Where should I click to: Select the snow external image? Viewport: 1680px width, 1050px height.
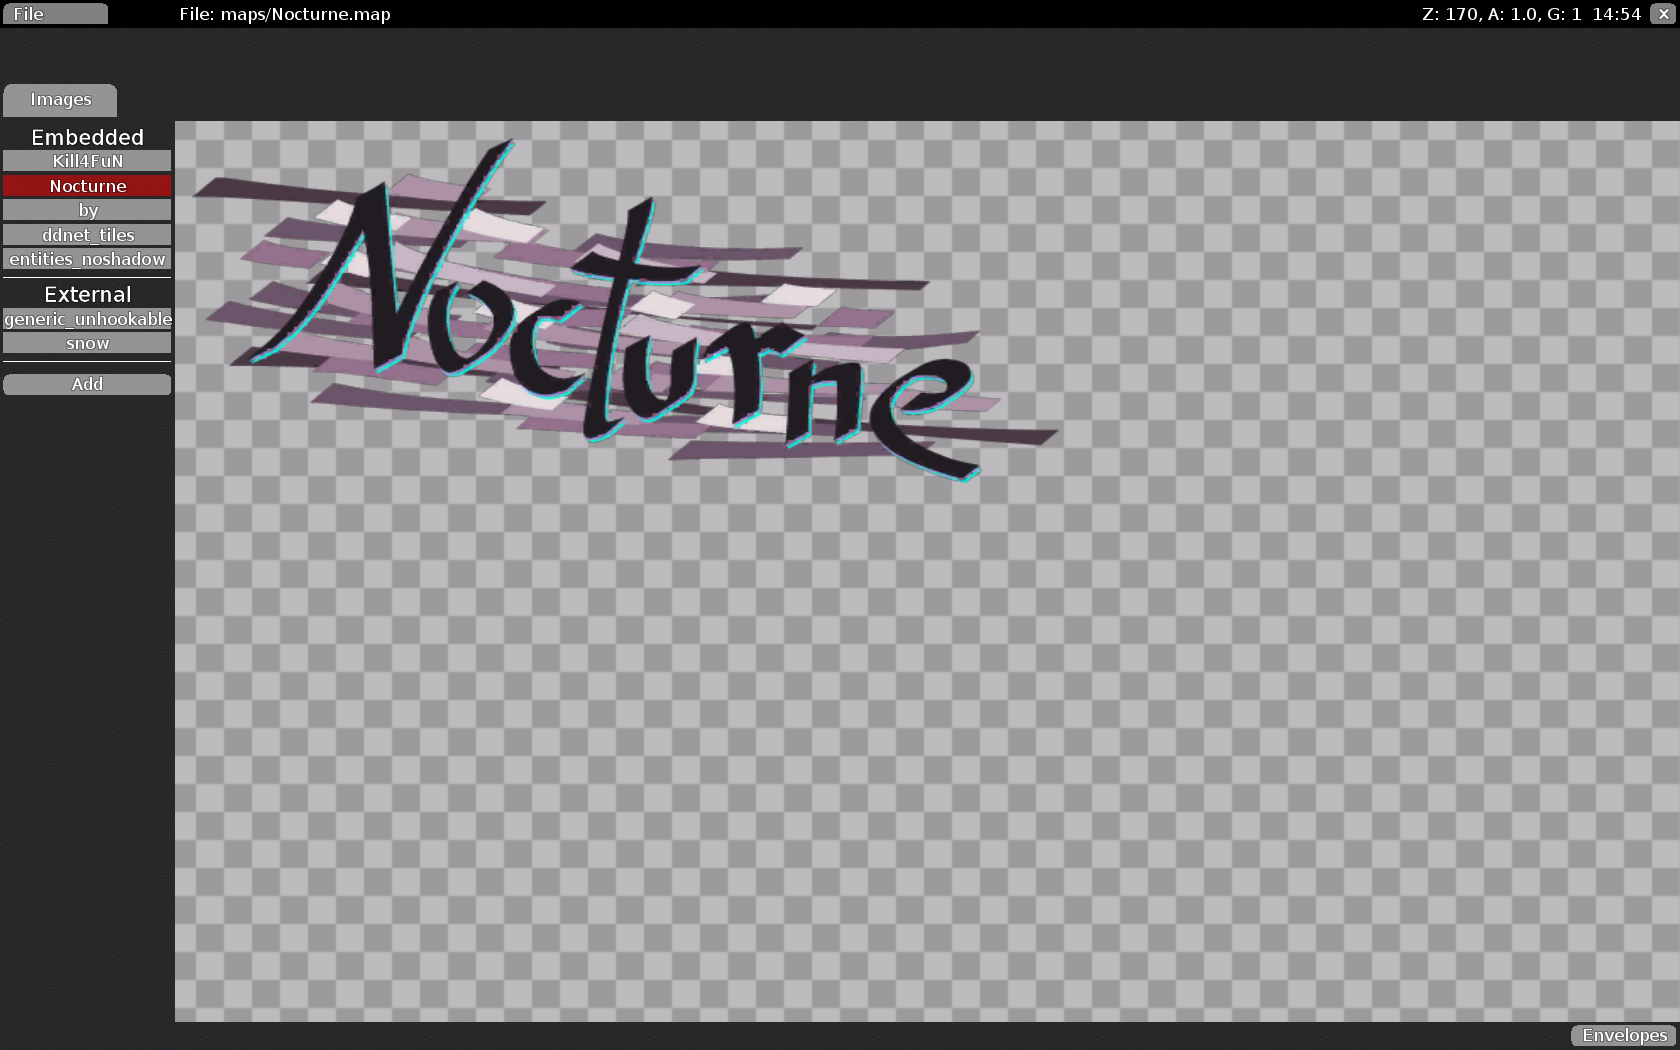click(x=87, y=343)
